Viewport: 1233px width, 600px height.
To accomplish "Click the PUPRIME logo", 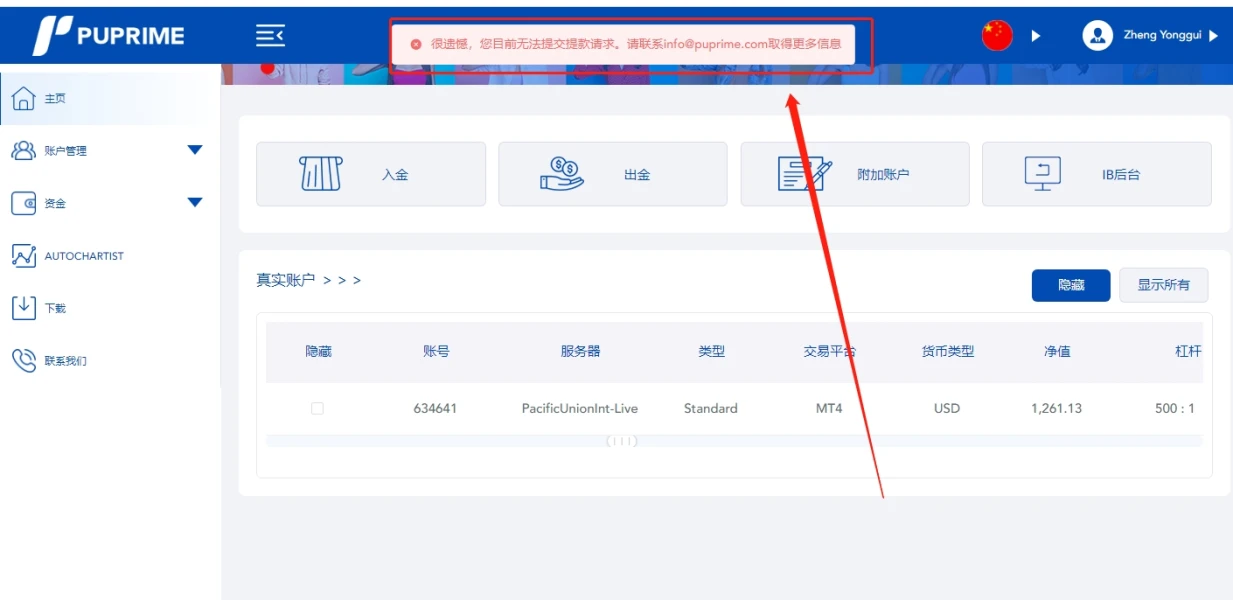I will (x=109, y=36).
